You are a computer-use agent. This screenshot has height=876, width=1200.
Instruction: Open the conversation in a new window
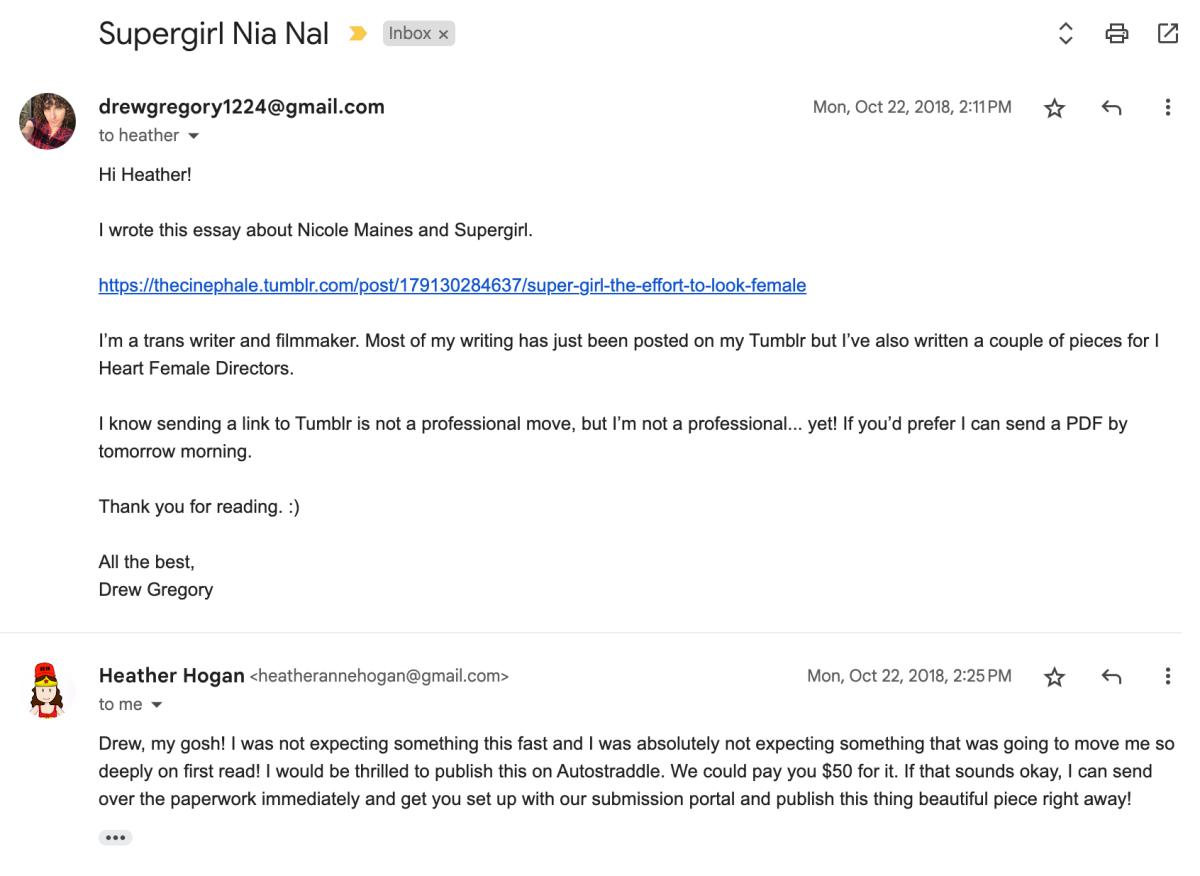click(1167, 33)
